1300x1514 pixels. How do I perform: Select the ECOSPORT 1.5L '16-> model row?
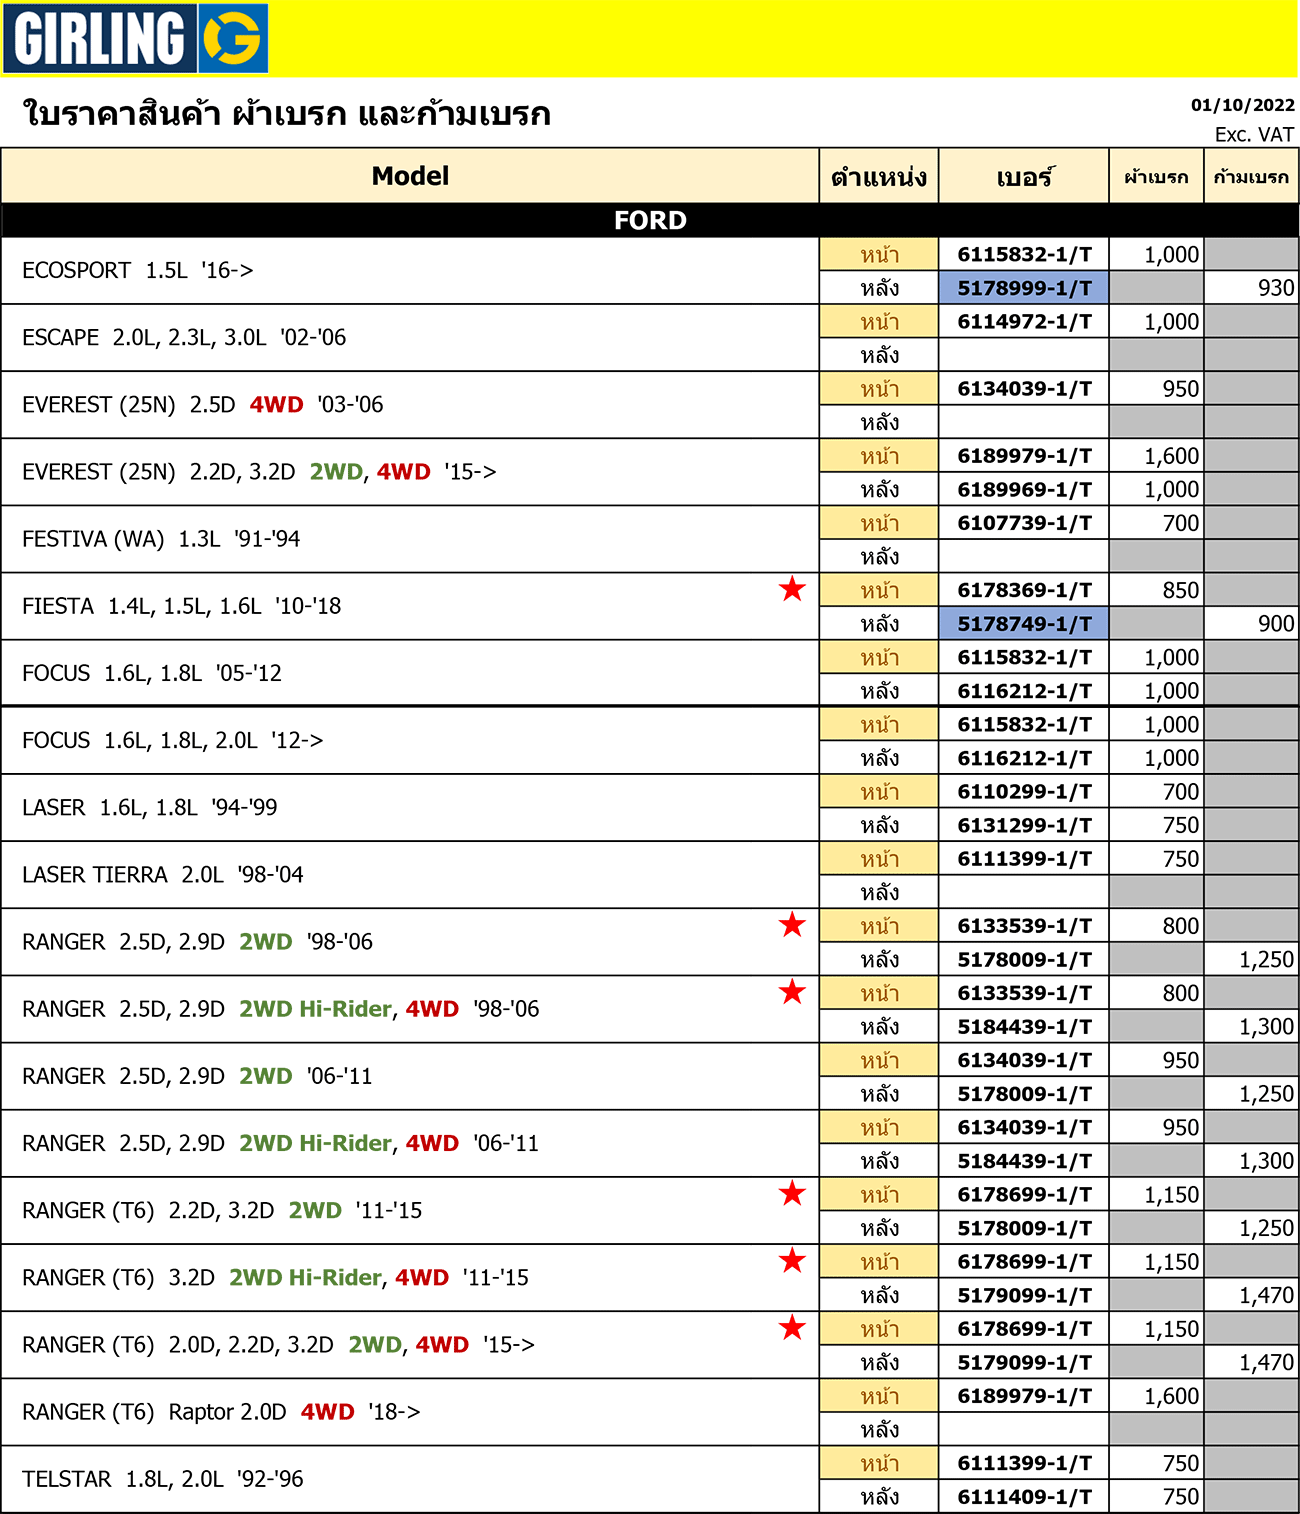click(x=410, y=271)
